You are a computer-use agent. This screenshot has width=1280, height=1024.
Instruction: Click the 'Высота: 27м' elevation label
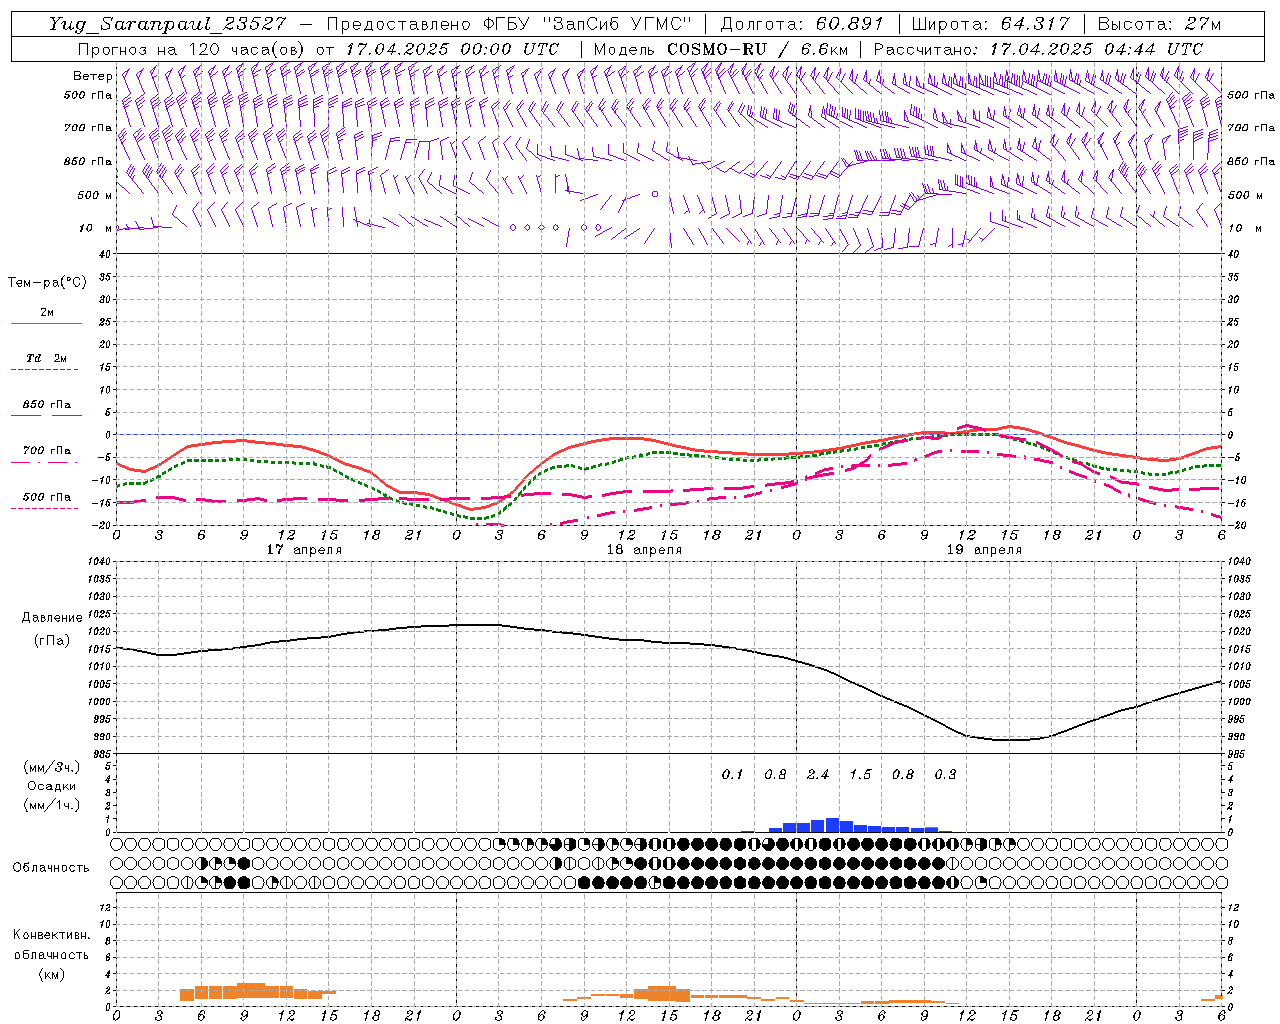(1159, 24)
